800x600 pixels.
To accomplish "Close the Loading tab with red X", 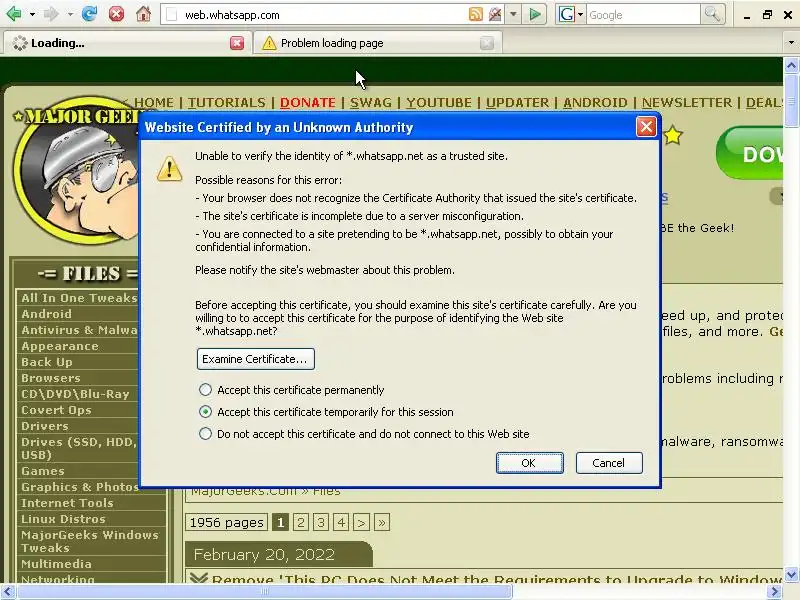I will pos(237,43).
